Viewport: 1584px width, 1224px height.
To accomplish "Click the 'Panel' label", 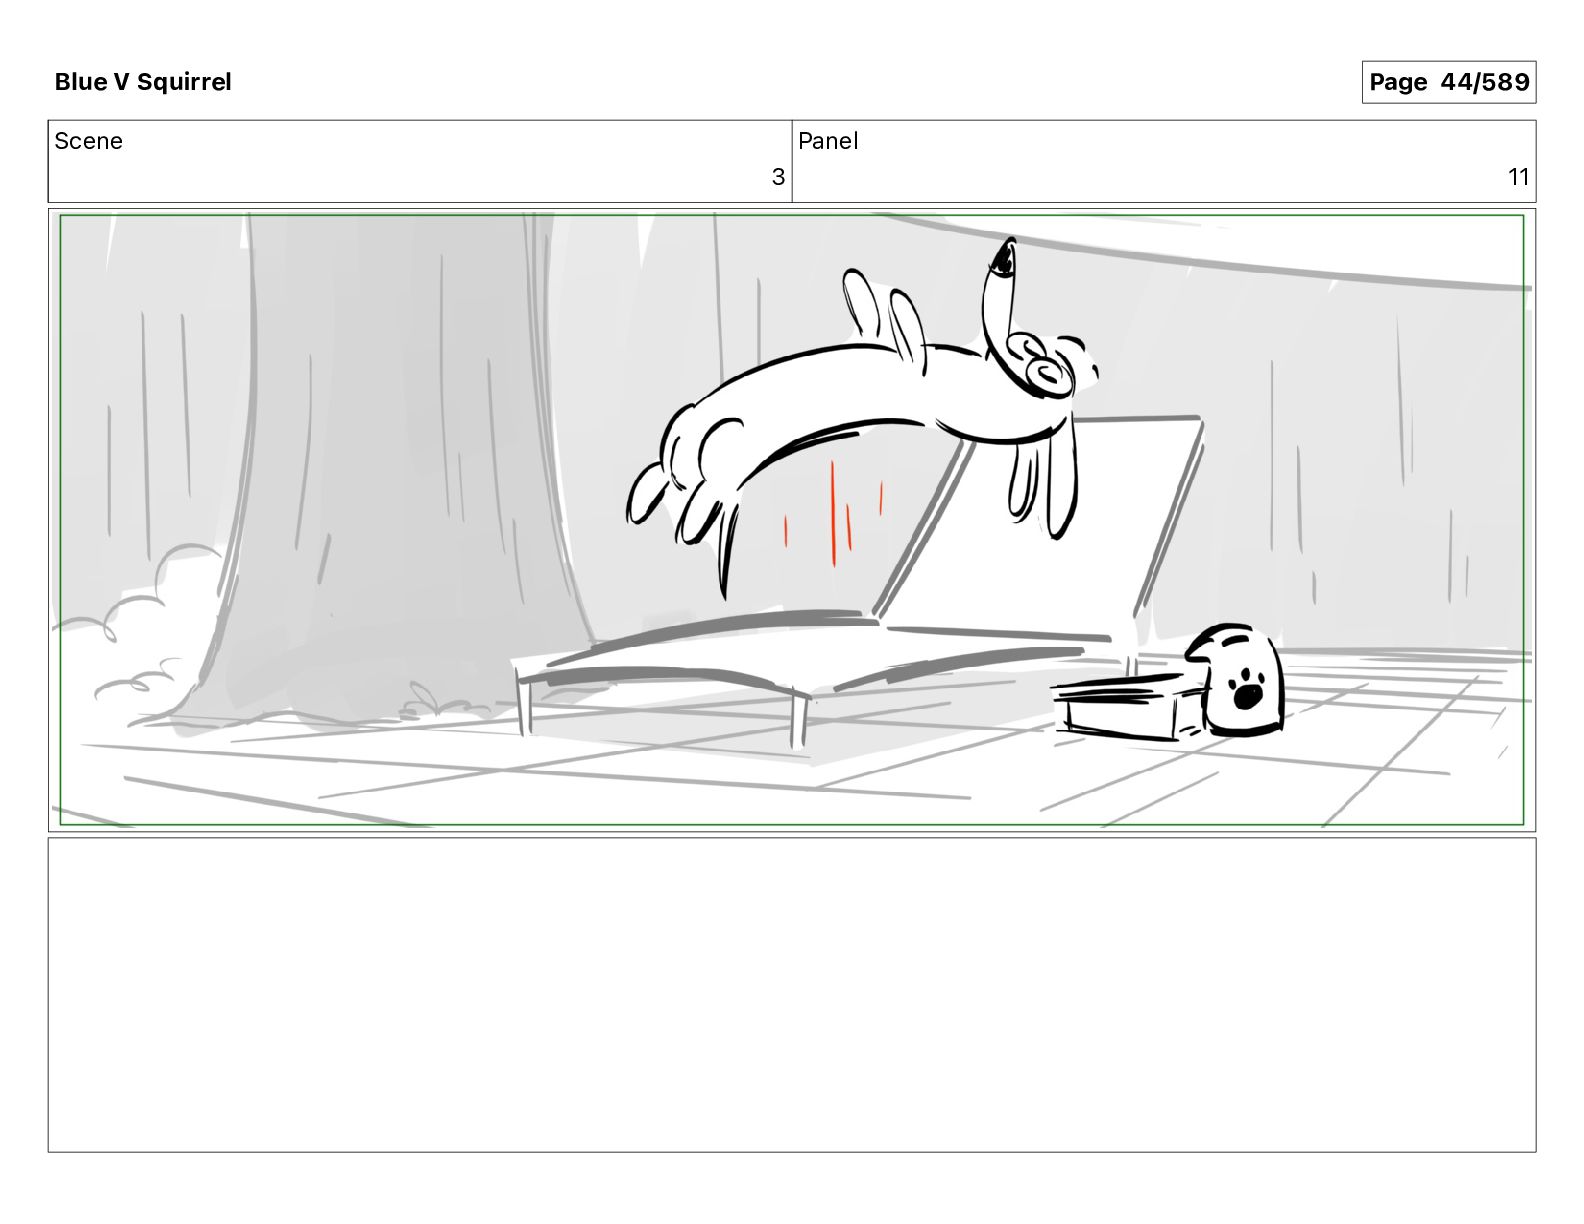I will (828, 141).
